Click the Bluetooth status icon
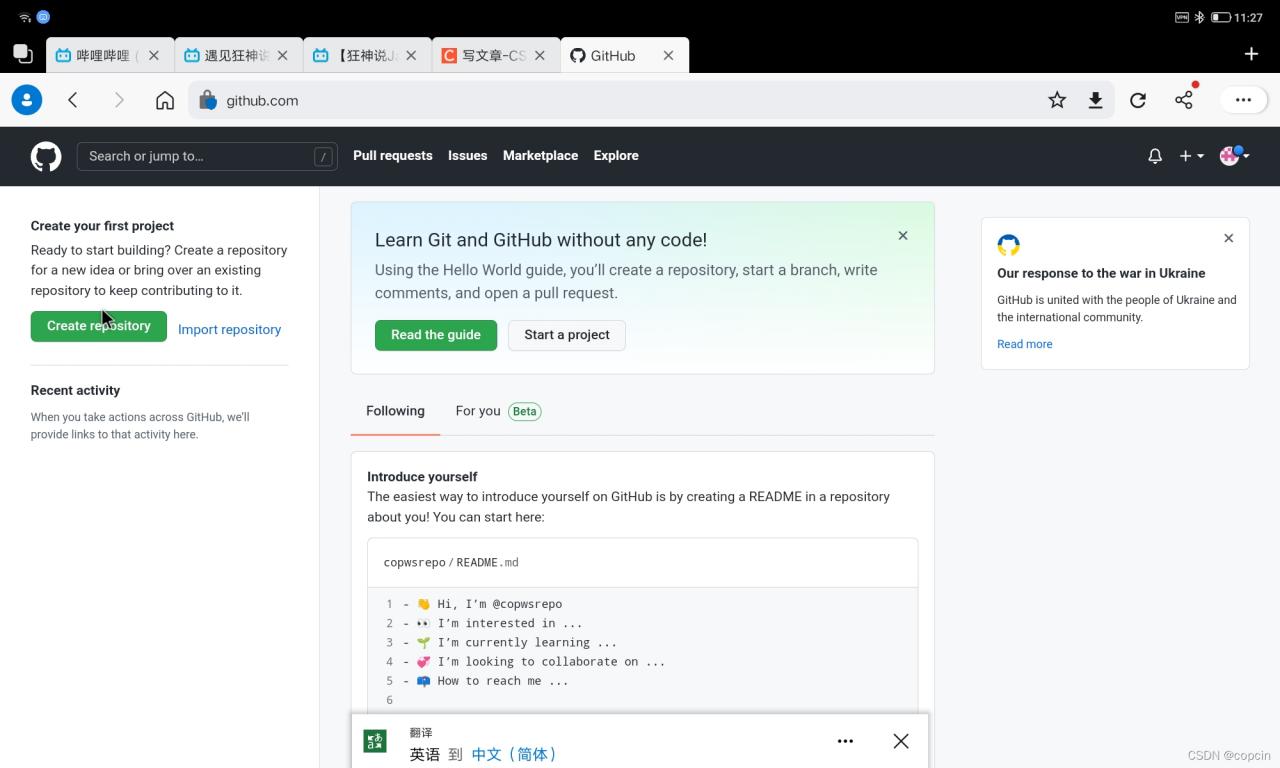Viewport: 1280px width, 768px height. point(1200,18)
